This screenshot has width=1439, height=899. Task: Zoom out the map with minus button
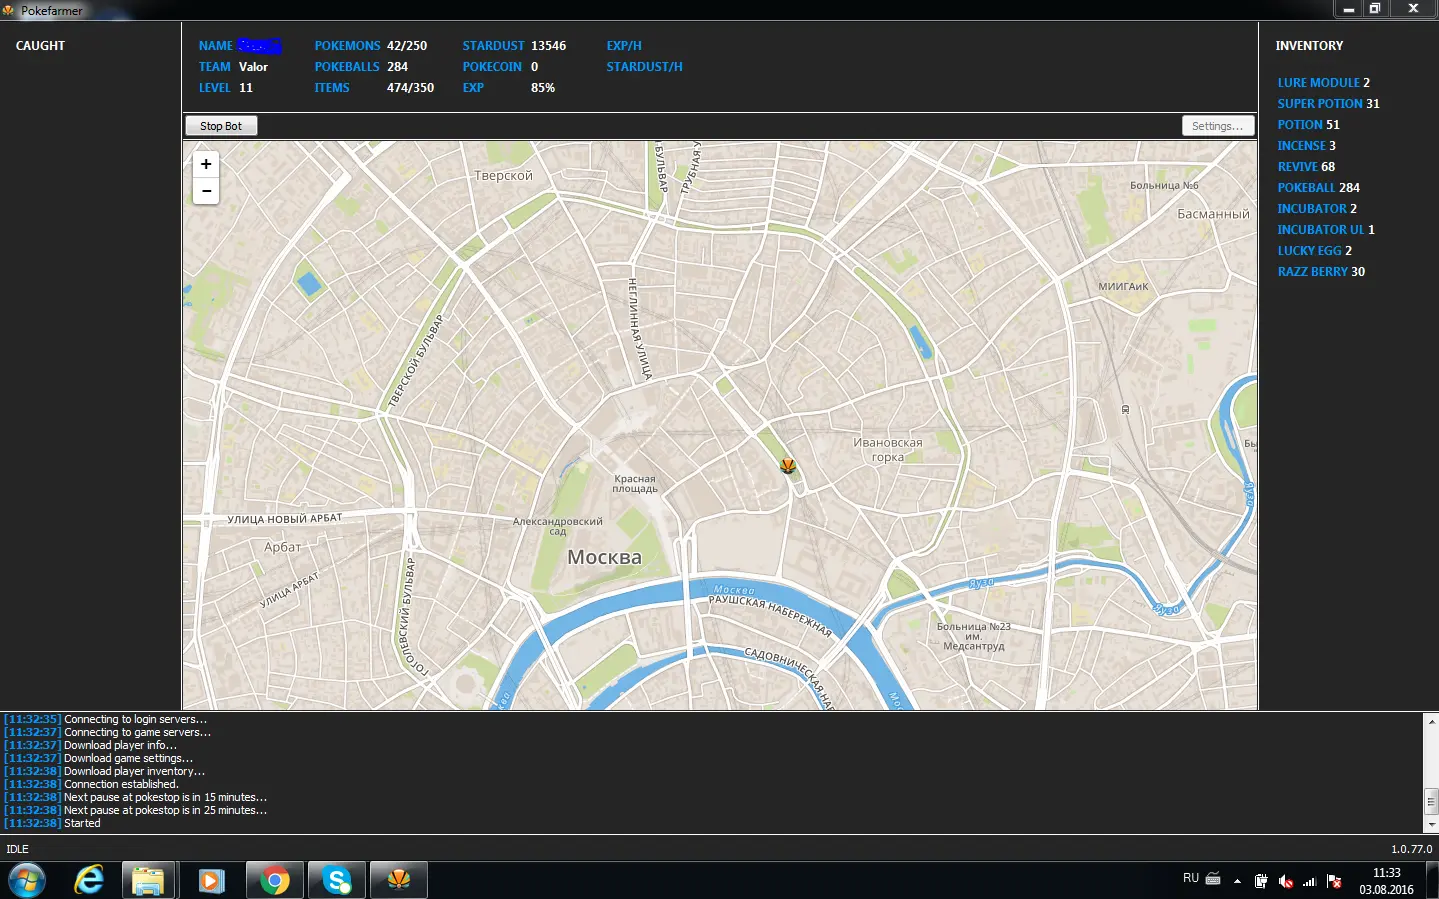(206, 191)
